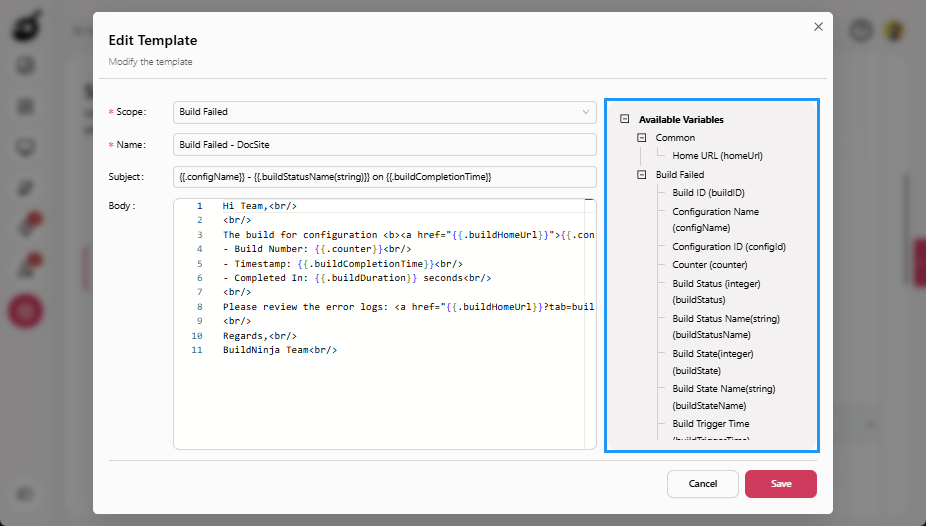Collapse the Common variables group
This screenshot has width=926, height=526.
[642, 138]
